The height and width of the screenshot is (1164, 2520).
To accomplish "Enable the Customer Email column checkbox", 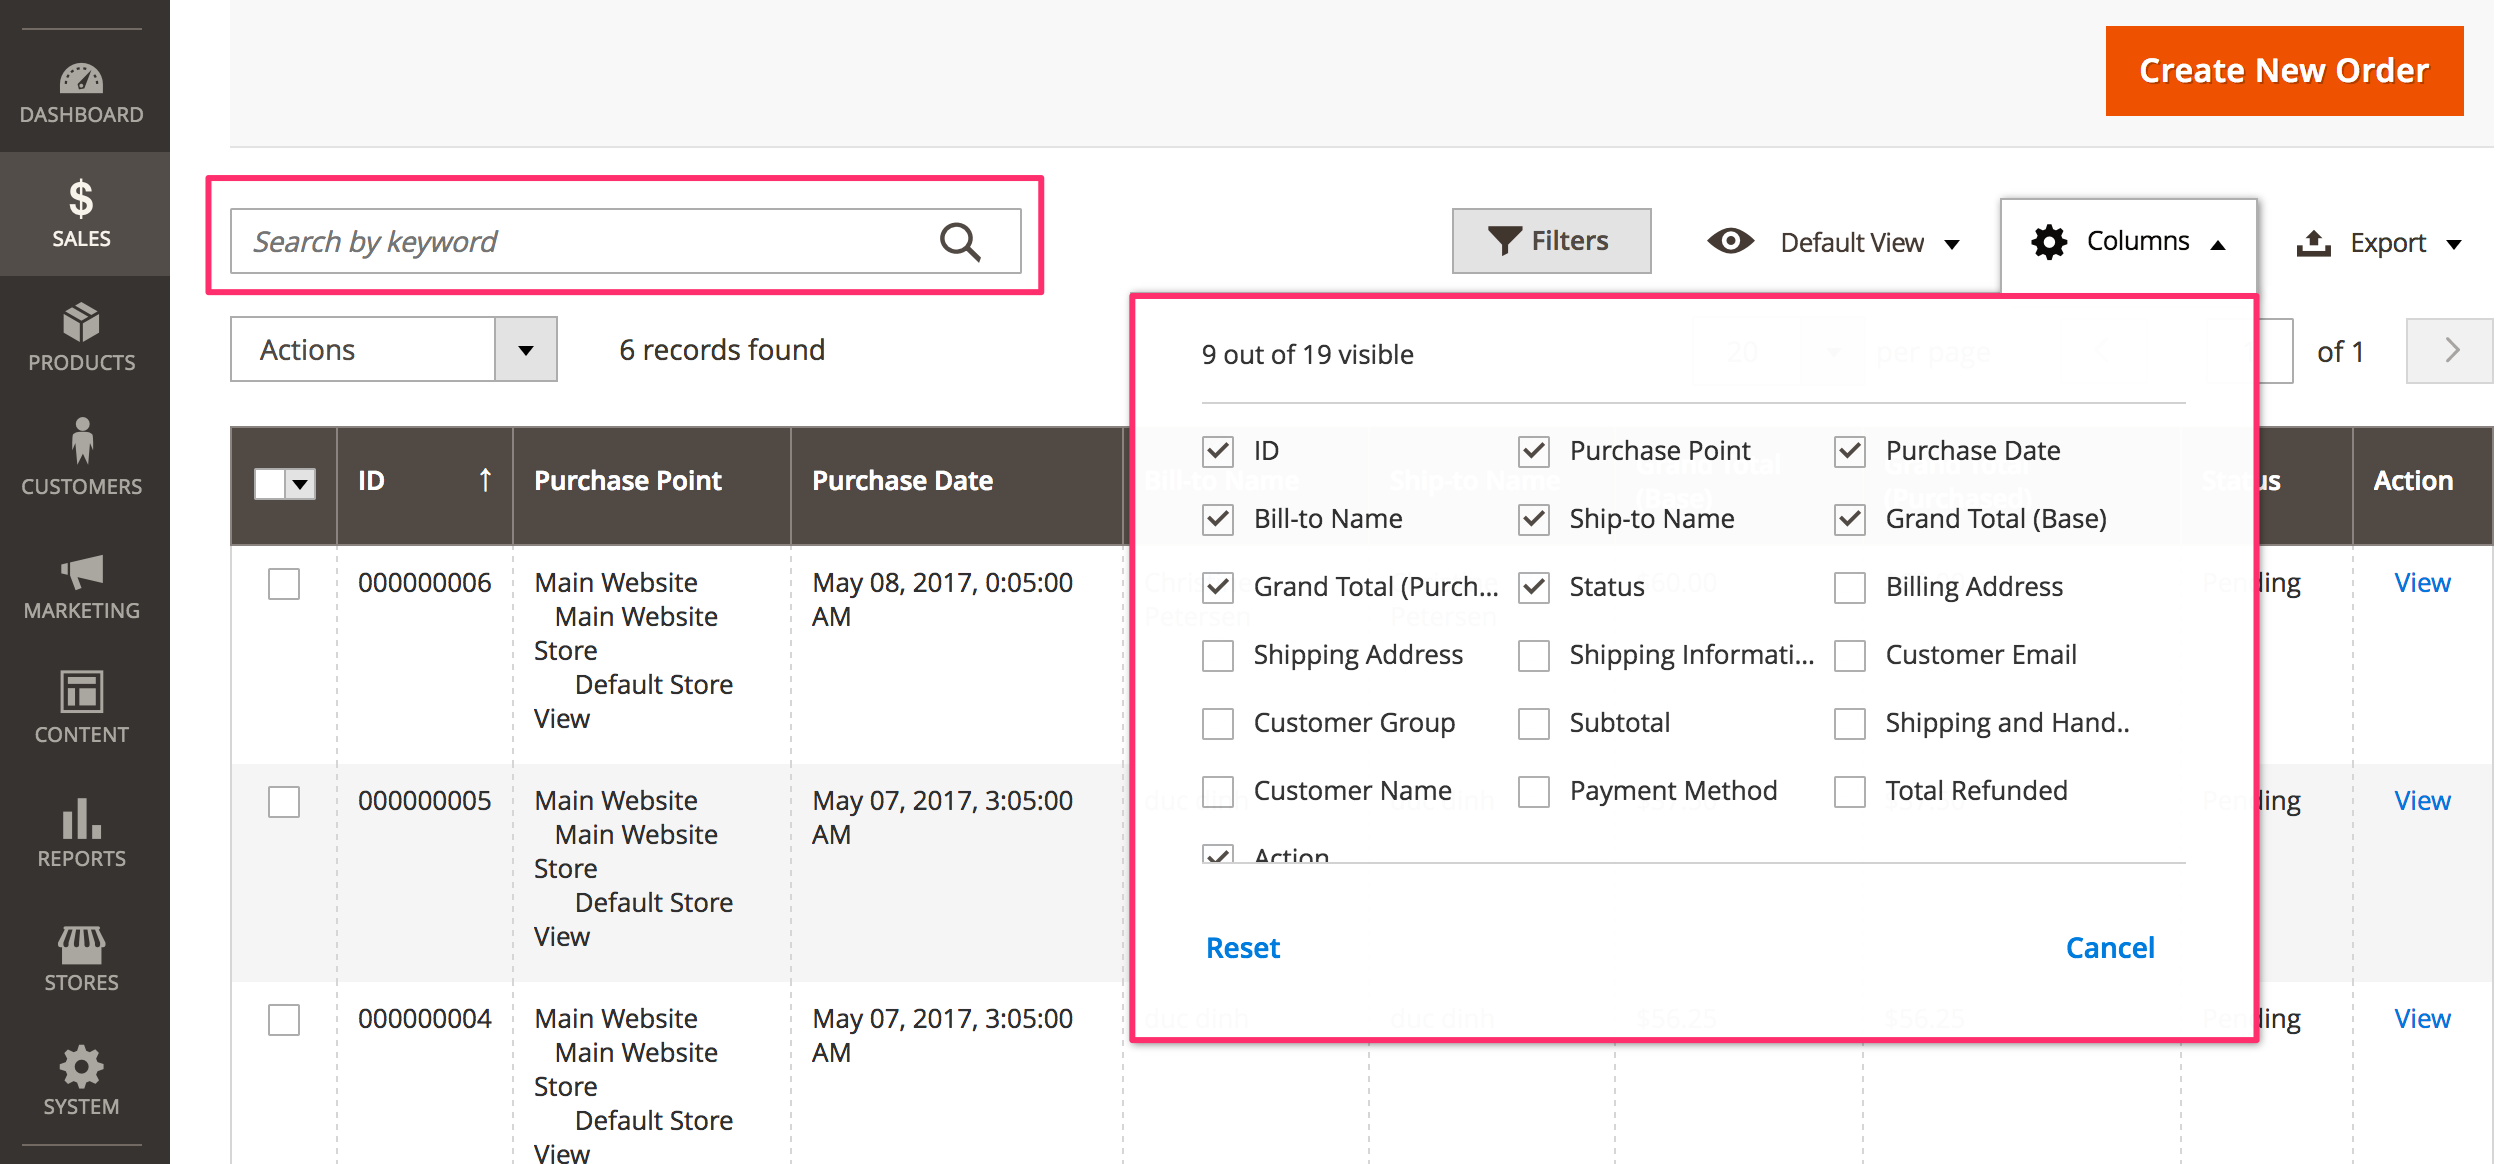I will pyautogui.click(x=1849, y=656).
